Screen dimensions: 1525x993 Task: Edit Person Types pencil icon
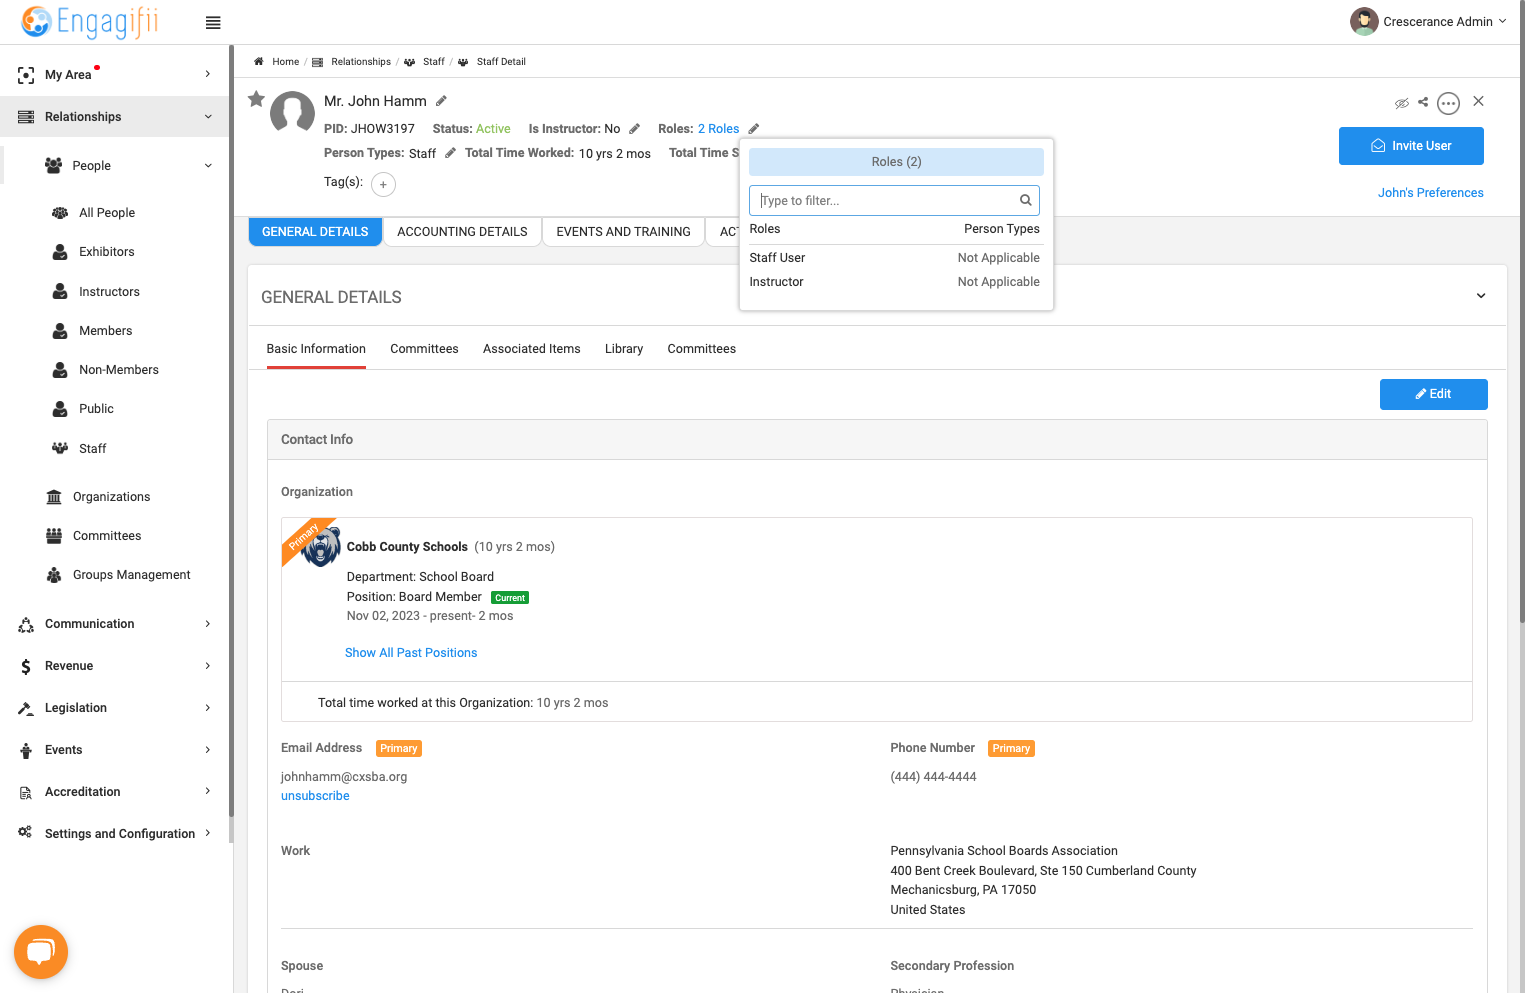(450, 153)
